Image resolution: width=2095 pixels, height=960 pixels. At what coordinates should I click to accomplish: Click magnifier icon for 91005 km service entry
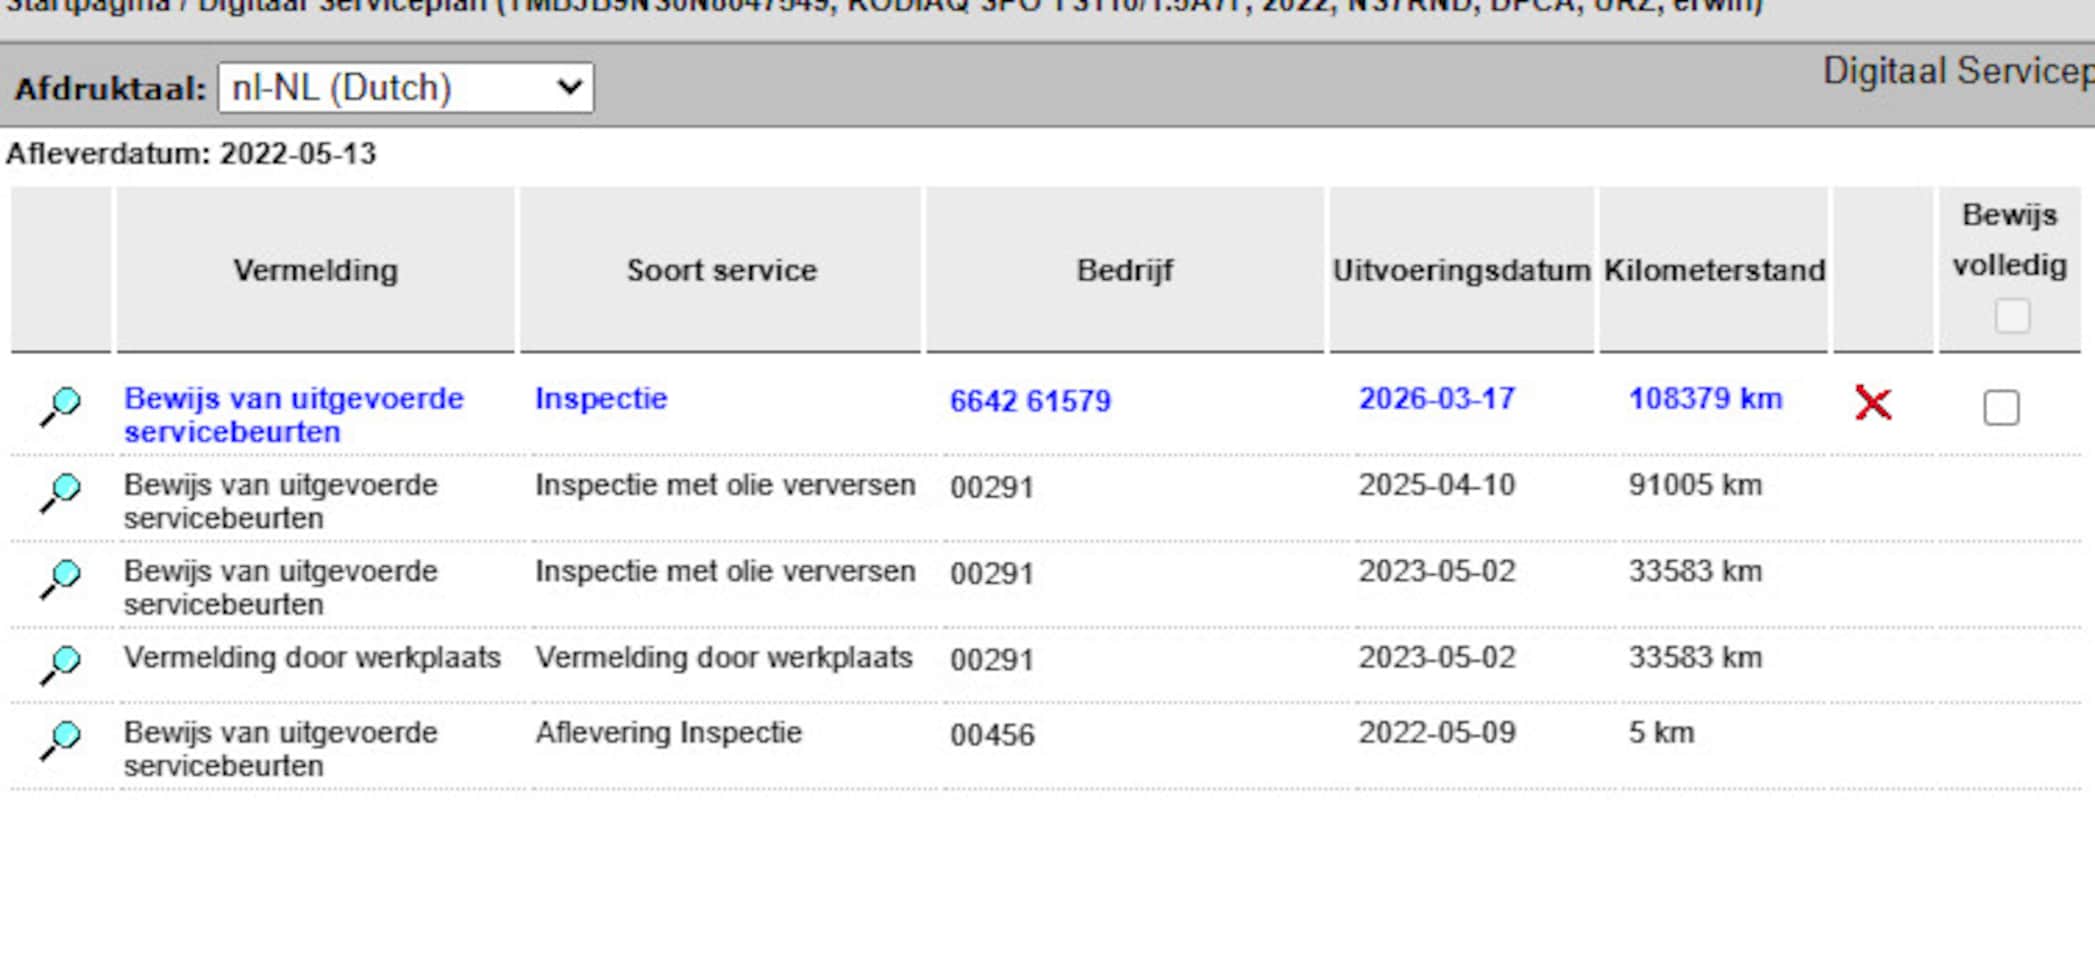click(61, 491)
